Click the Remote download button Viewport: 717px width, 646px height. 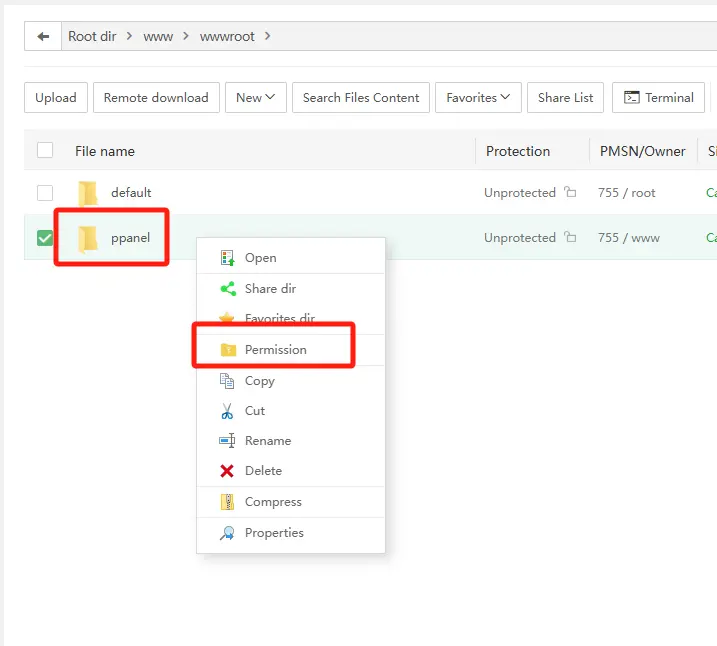(x=156, y=97)
